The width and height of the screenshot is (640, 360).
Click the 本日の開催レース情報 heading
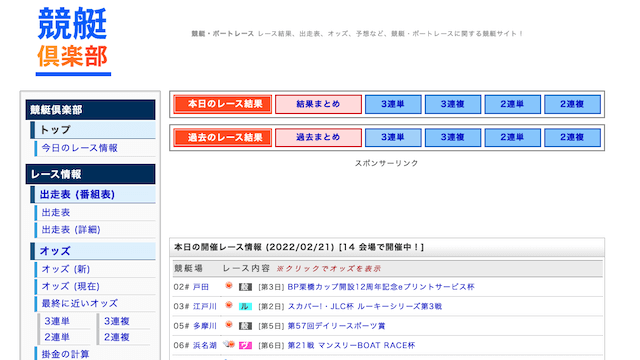[299, 247]
